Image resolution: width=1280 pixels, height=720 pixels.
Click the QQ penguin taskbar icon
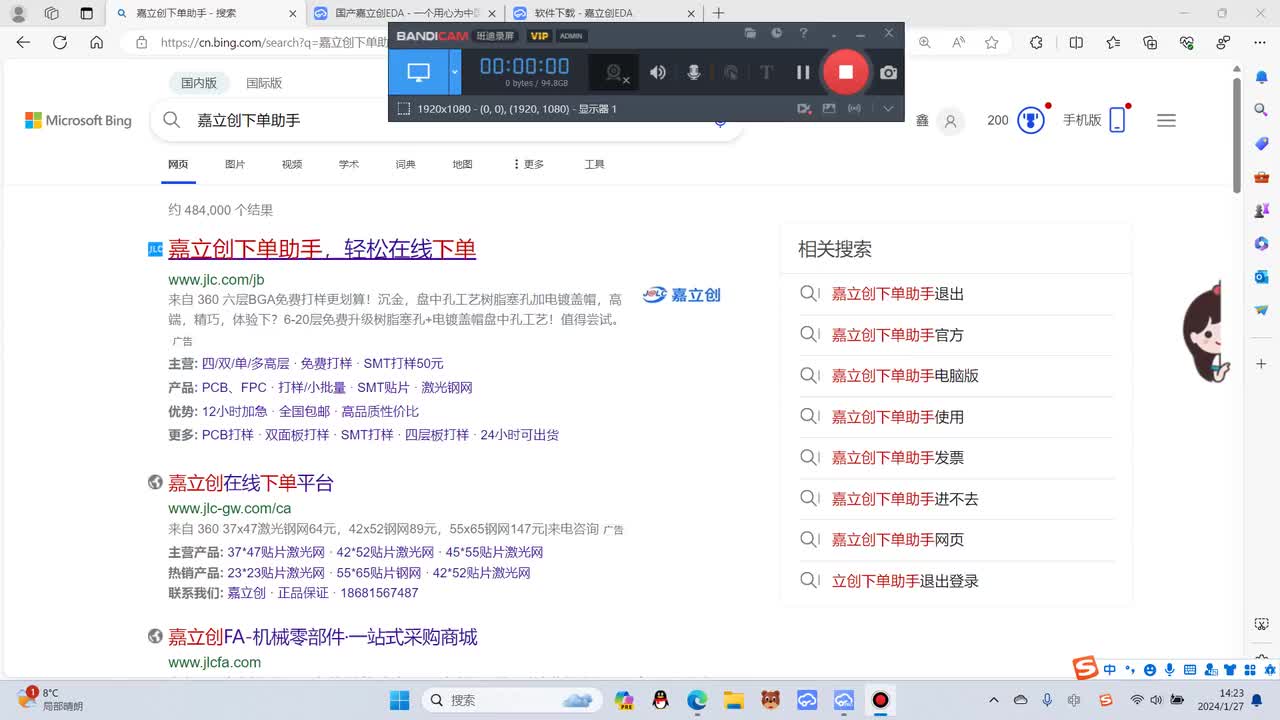click(660, 700)
